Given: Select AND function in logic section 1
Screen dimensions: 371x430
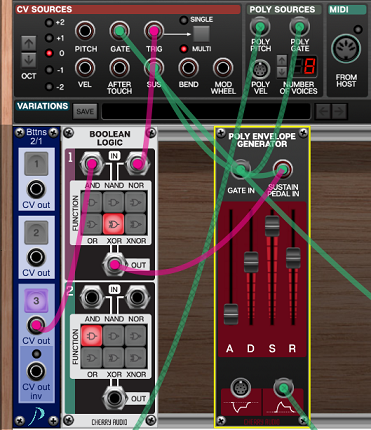Looking at the screenshot, I should pos(92,202).
